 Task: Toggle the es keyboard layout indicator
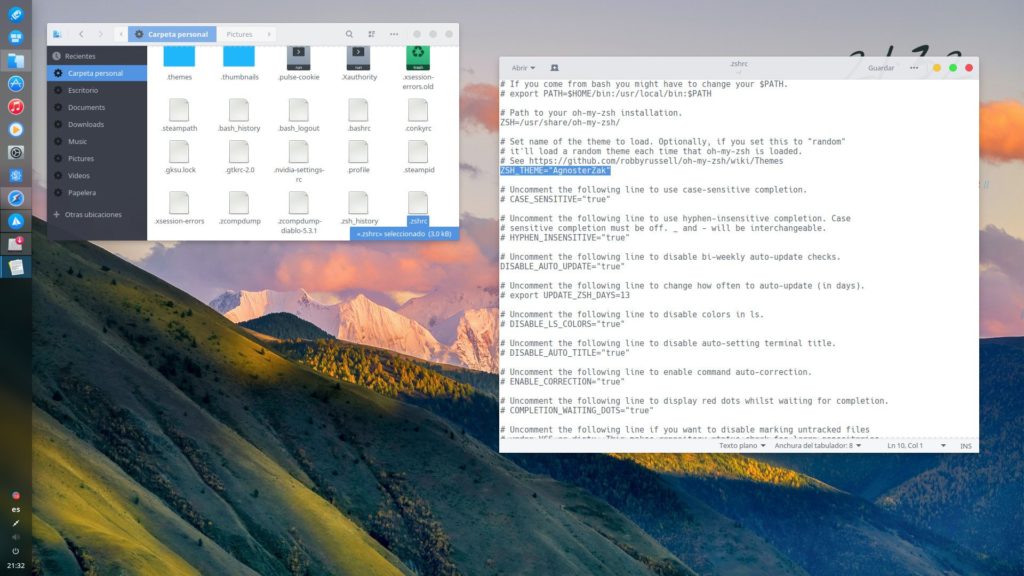[16, 509]
